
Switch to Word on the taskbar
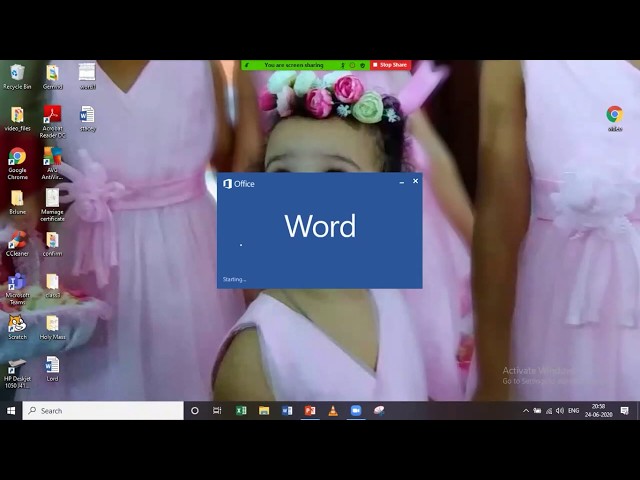point(287,411)
